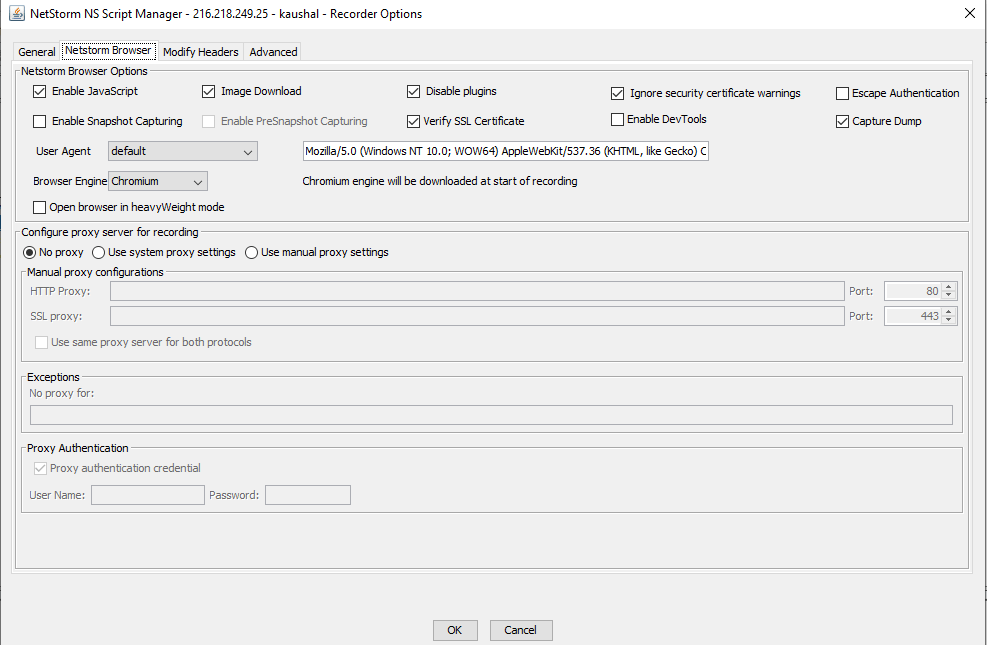Check Use same proxy server for both protocols
Image resolution: width=987 pixels, height=645 pixels.
[42, 342]
